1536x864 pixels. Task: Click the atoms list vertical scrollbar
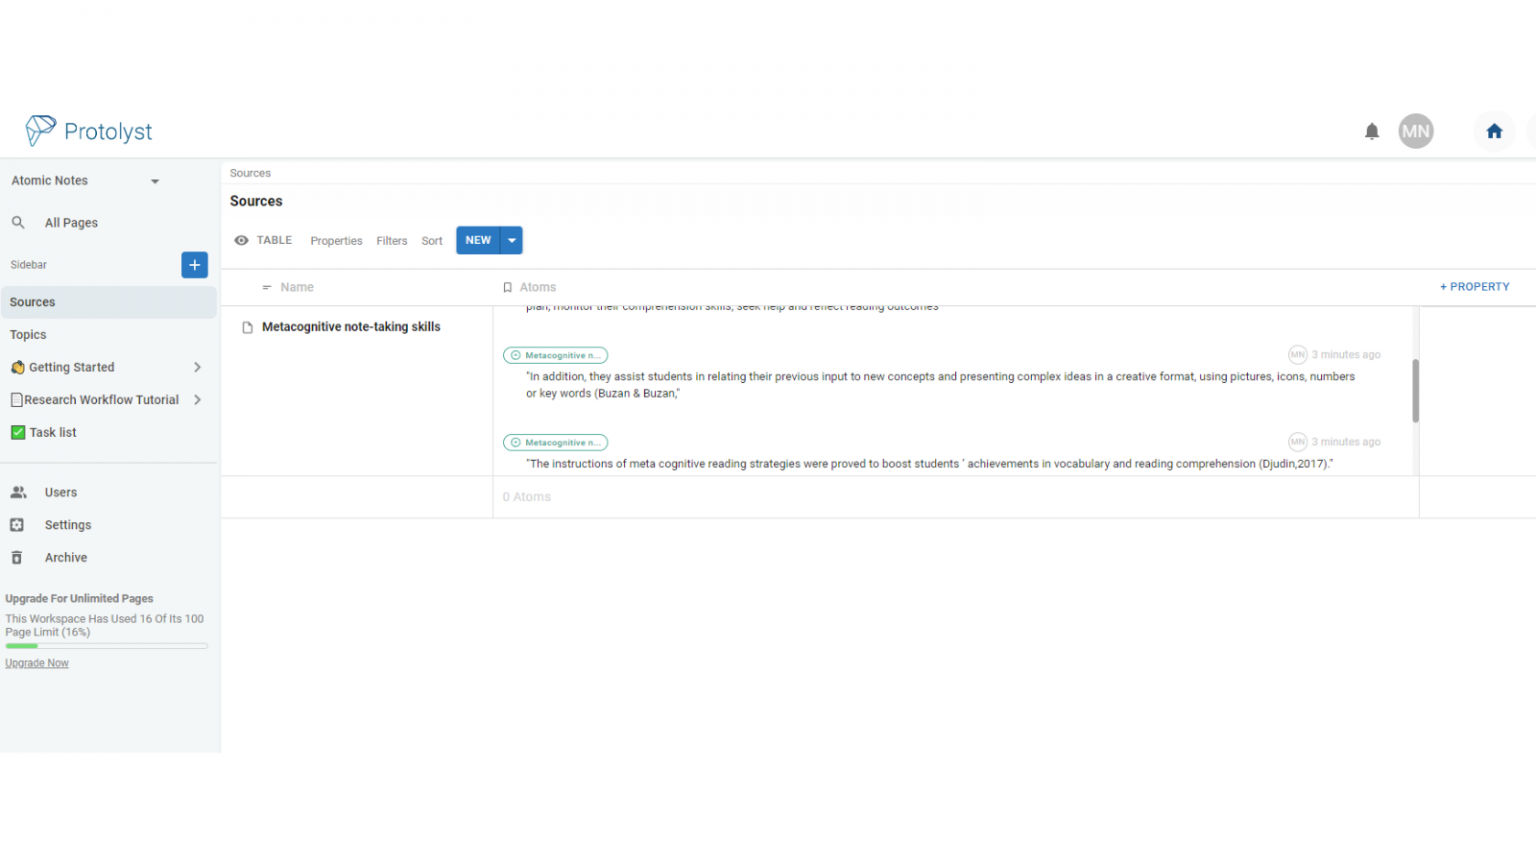pyautogui.click(x=1415, y=390)
